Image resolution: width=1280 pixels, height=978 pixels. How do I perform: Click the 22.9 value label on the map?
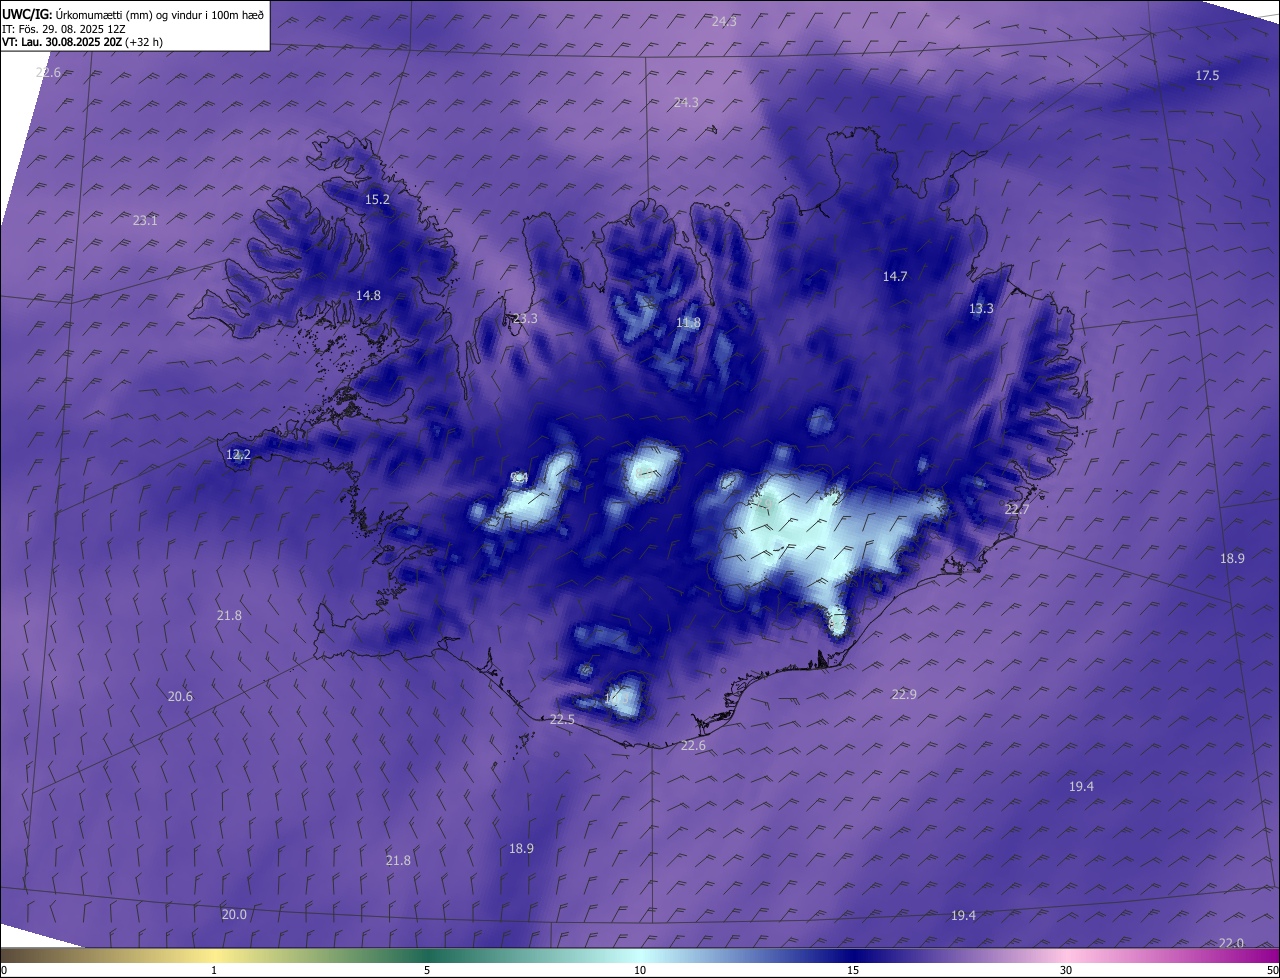tap(903, 694)
